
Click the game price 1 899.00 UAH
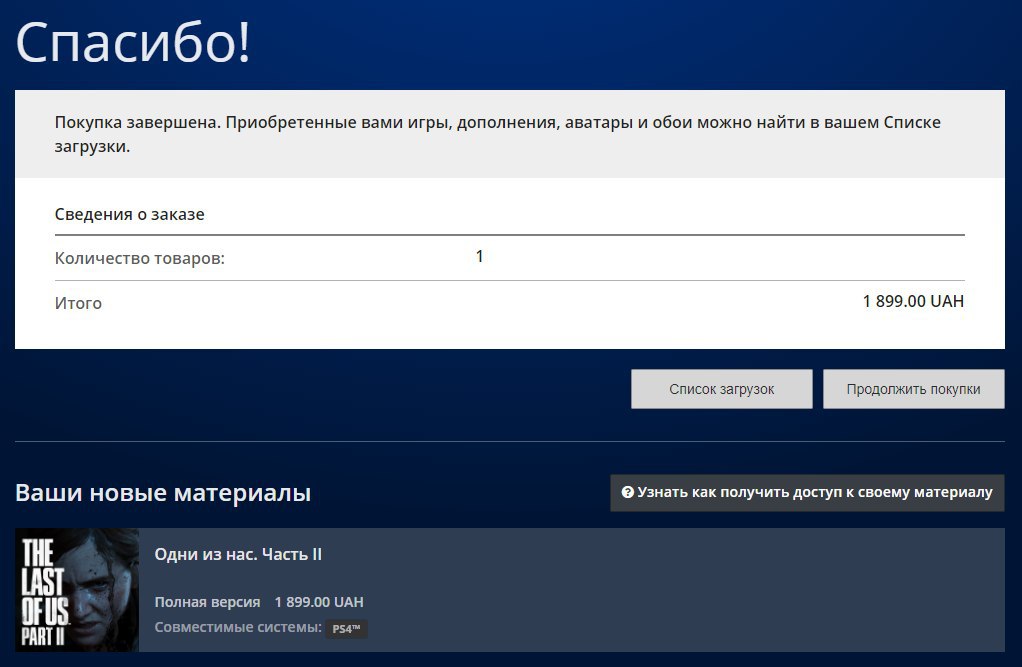coord(319,602)
